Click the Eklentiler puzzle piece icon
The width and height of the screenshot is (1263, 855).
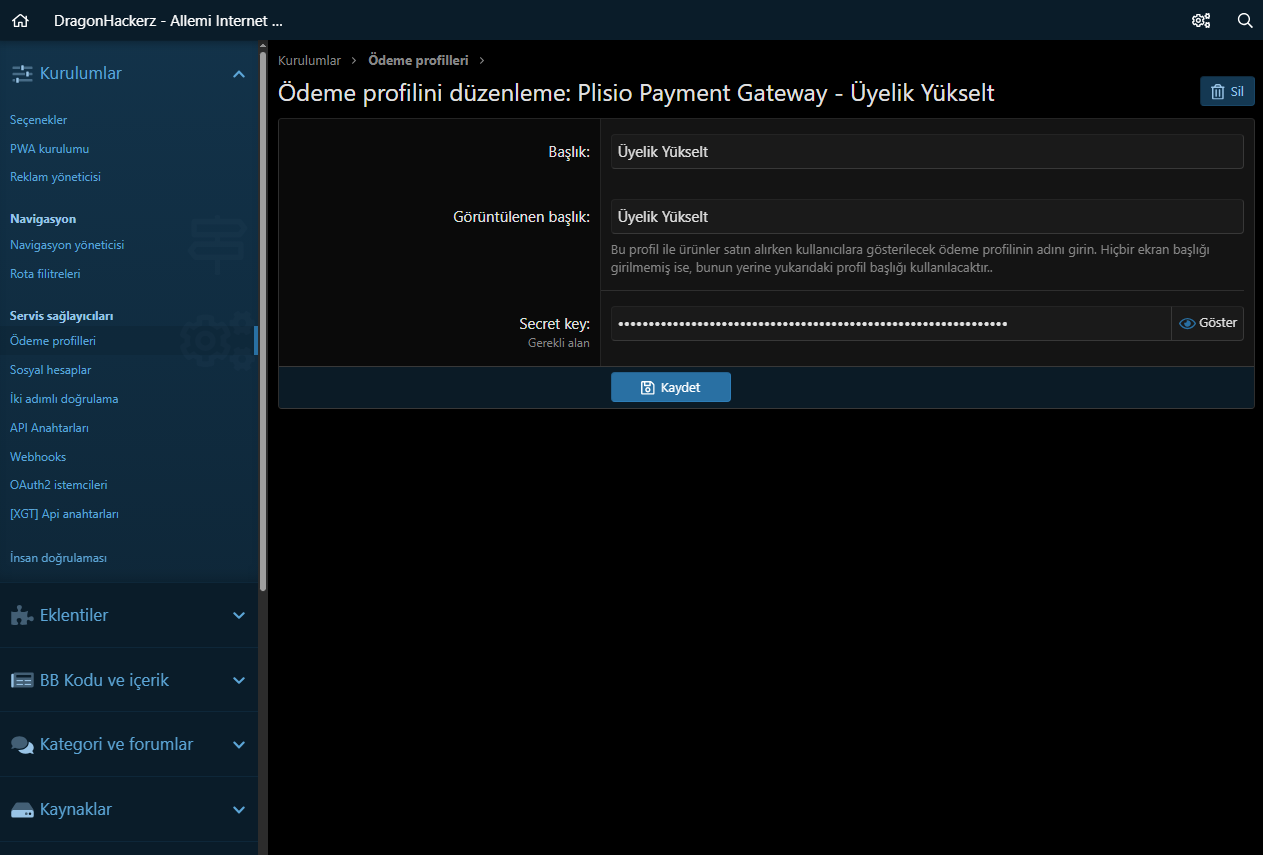coord(22,615)
